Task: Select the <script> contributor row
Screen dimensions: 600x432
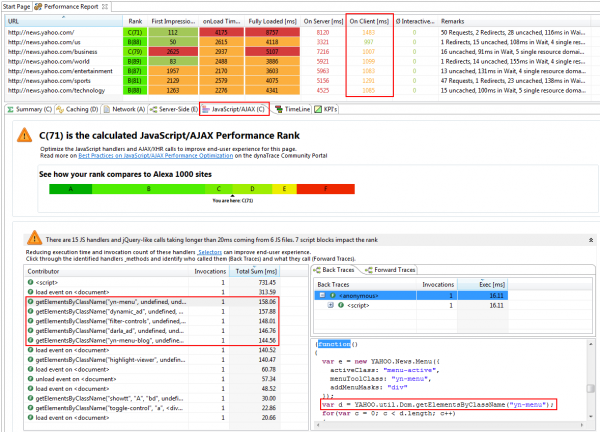Action: pos(152,282)
